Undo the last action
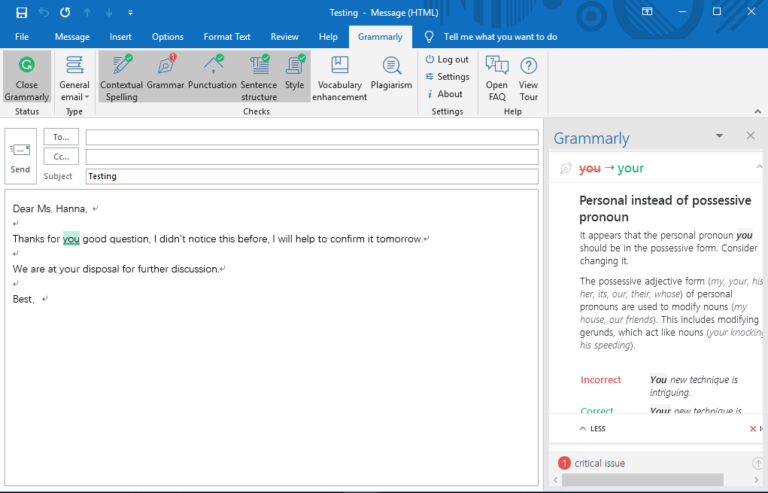 [44, 13]
